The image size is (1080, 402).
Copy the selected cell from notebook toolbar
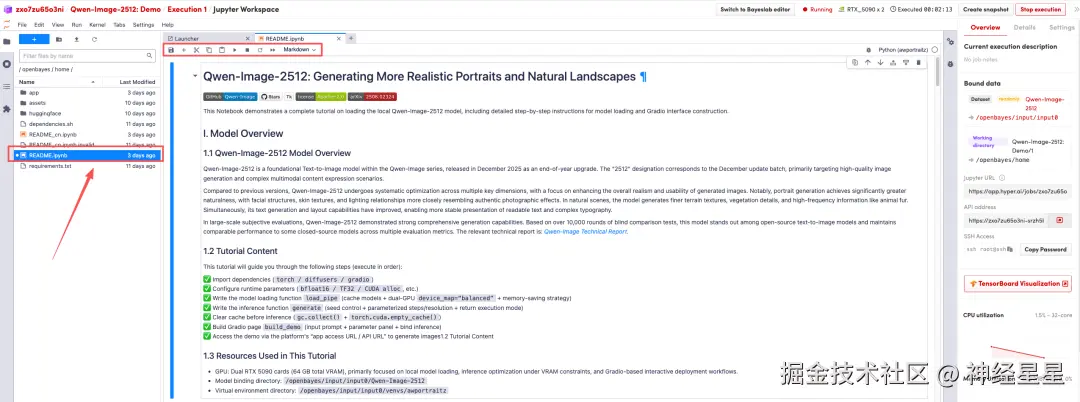pyautogui.click(x=209, y=50)
